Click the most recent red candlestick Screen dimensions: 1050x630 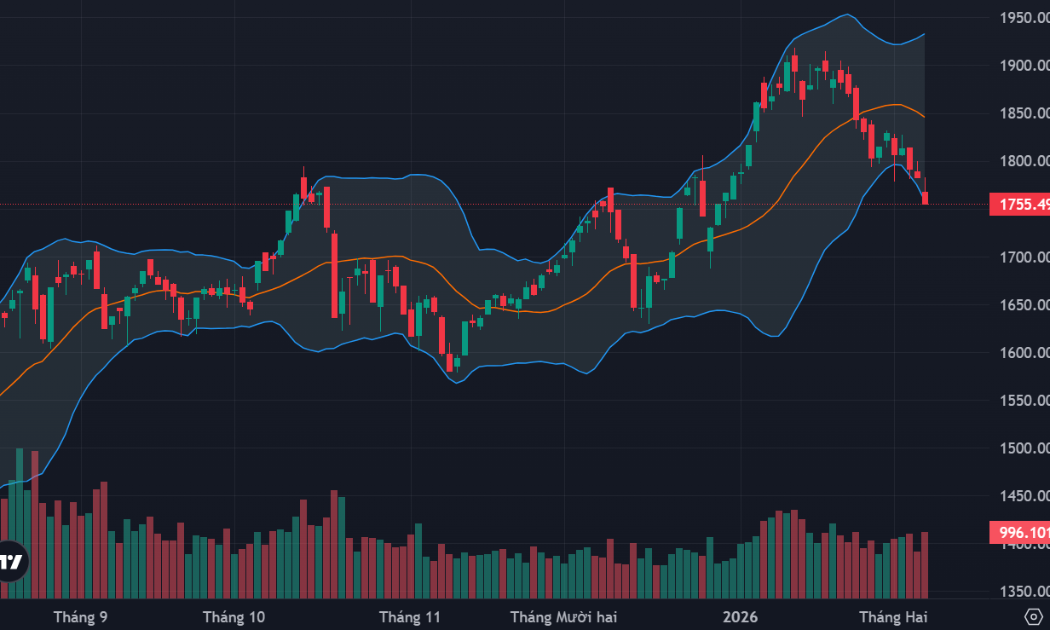pos(925,197)
